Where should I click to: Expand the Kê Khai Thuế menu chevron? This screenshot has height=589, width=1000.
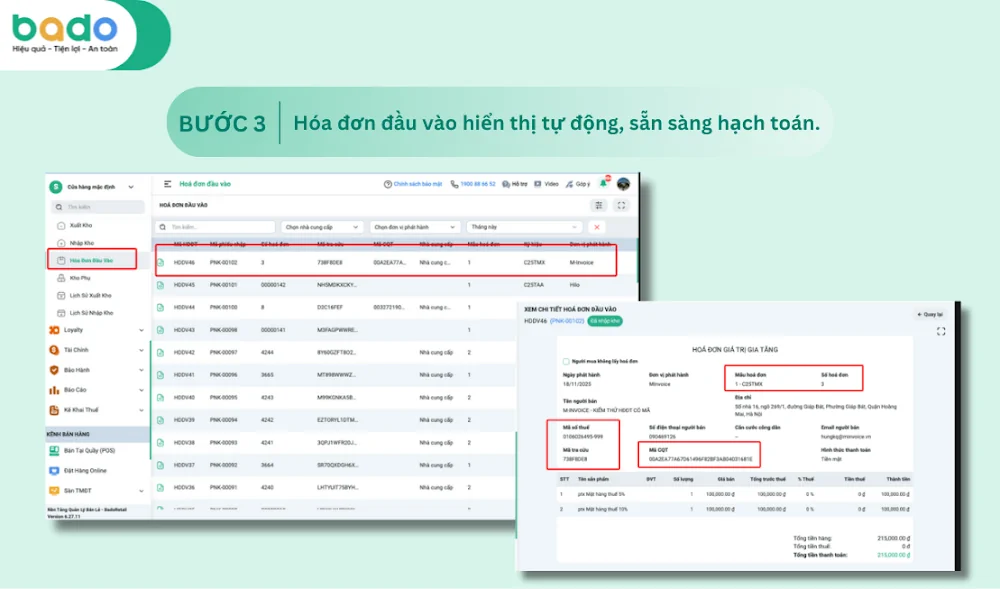pyautogui.click(x=141, y=410)
